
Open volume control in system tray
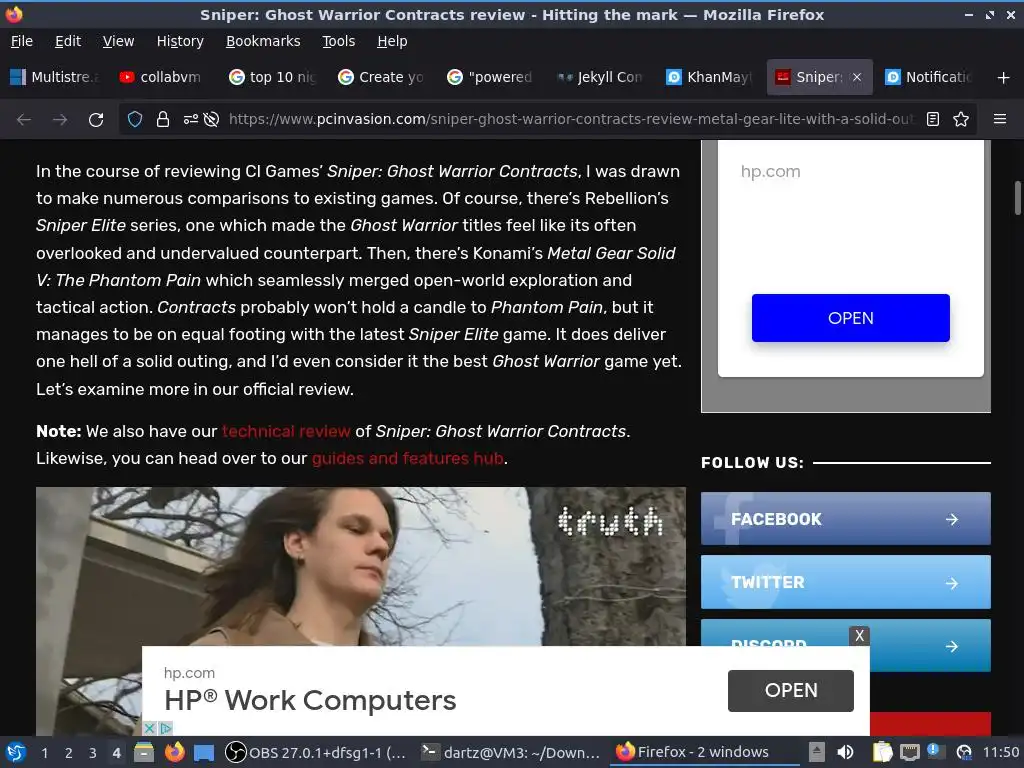(x=845, y=752)
